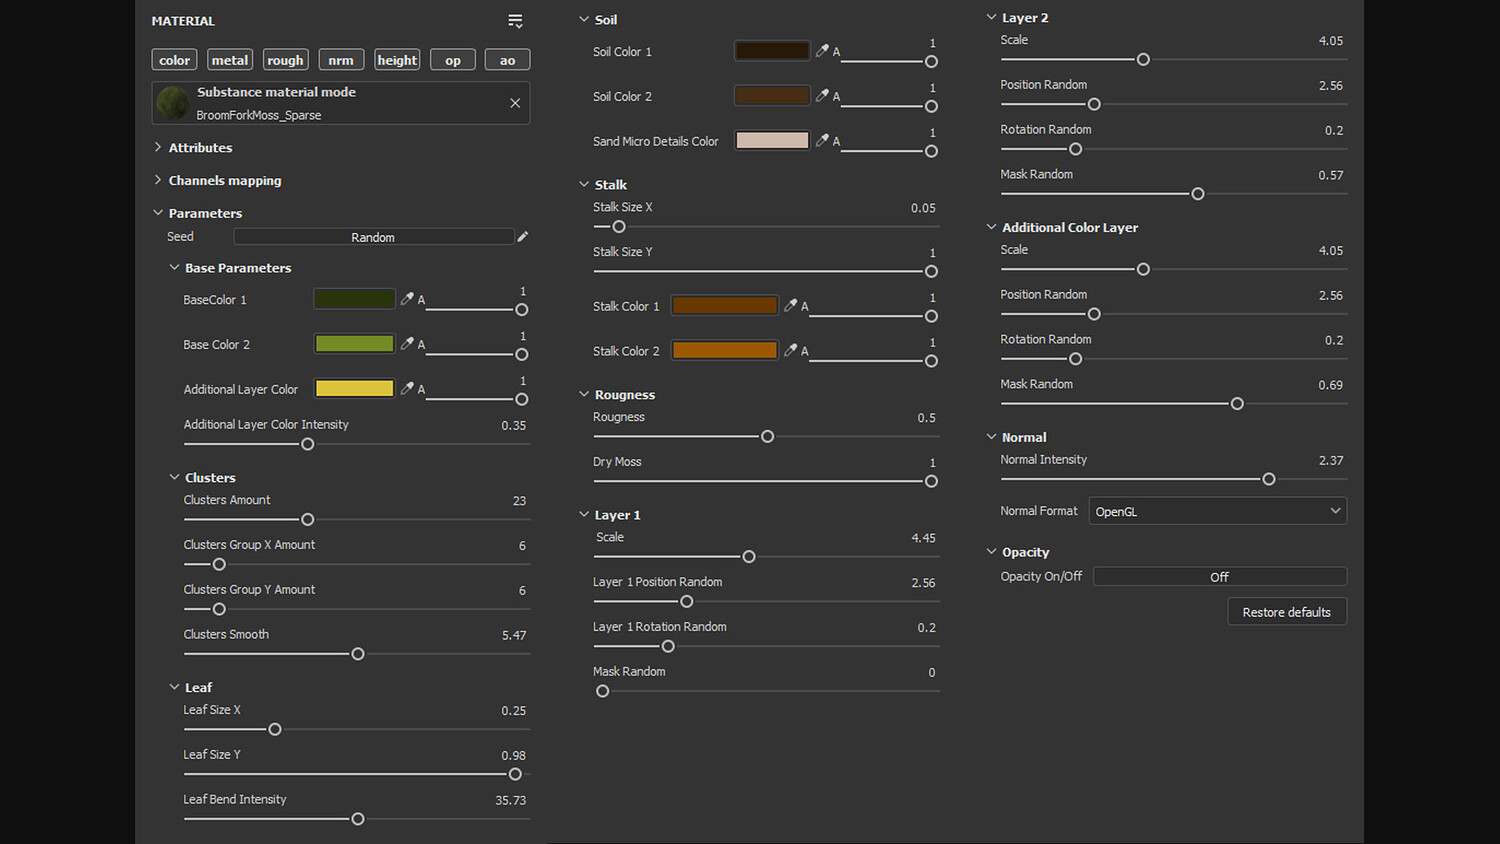Use eyedropper for Additional Layer Color

(407, 389)
